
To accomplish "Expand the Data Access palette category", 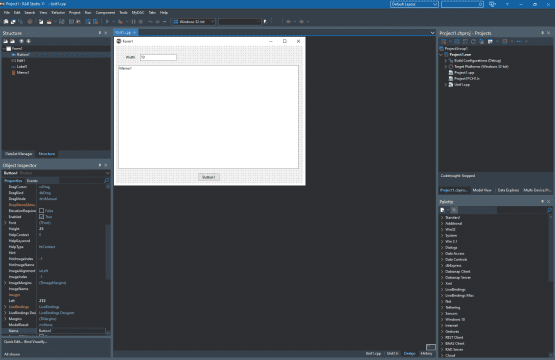I will click(442, 253).
